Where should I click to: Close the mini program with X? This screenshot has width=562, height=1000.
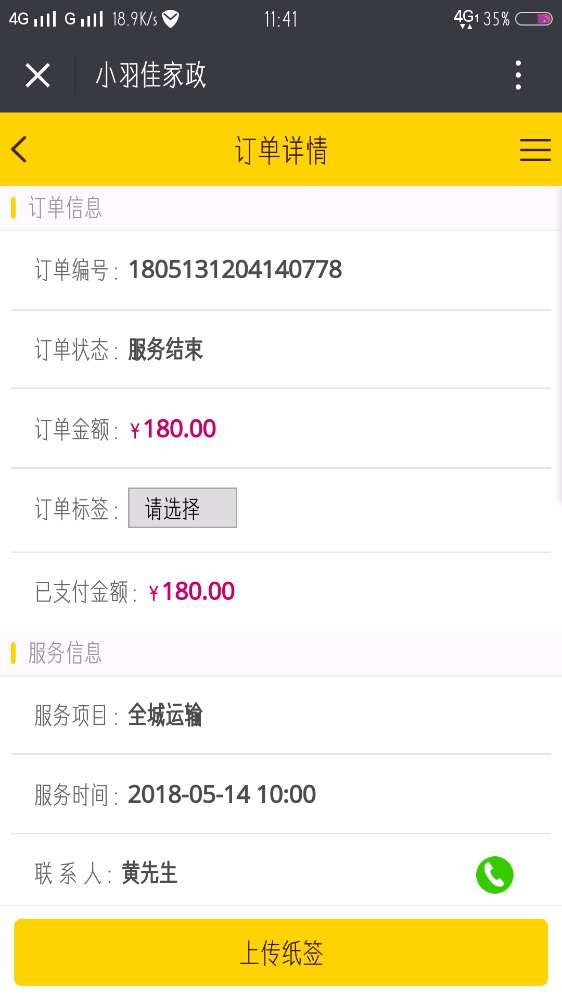(38, 76)
